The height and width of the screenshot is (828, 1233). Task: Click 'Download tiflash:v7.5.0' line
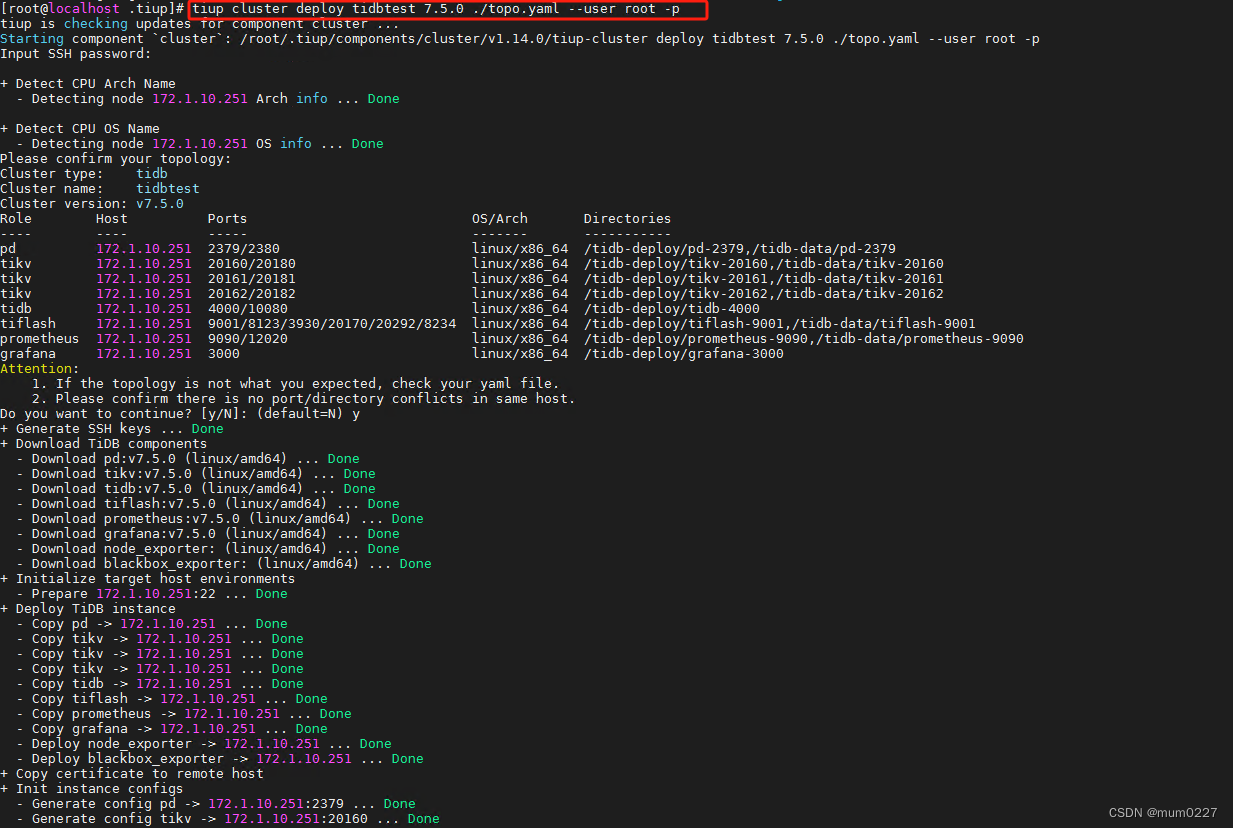(208, 504)
